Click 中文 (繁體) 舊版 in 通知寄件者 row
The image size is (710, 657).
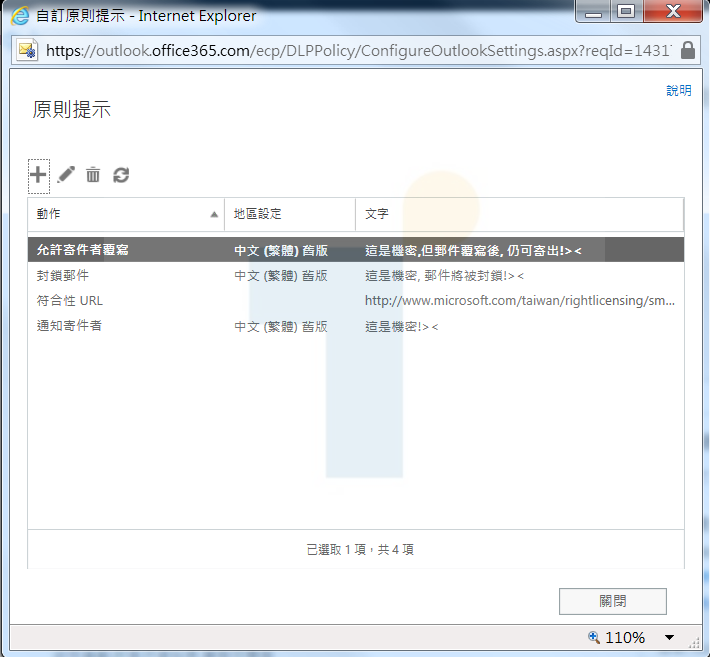281,326
